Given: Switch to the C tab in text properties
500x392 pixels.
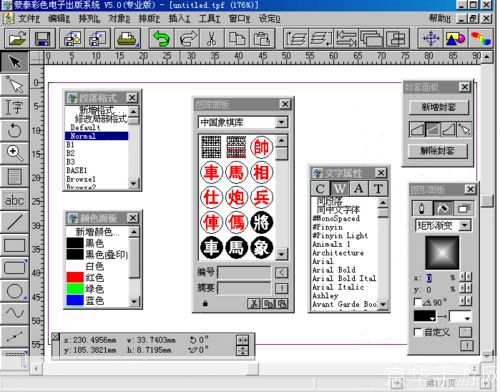Looking at the screenshot, I should [320, 189].
